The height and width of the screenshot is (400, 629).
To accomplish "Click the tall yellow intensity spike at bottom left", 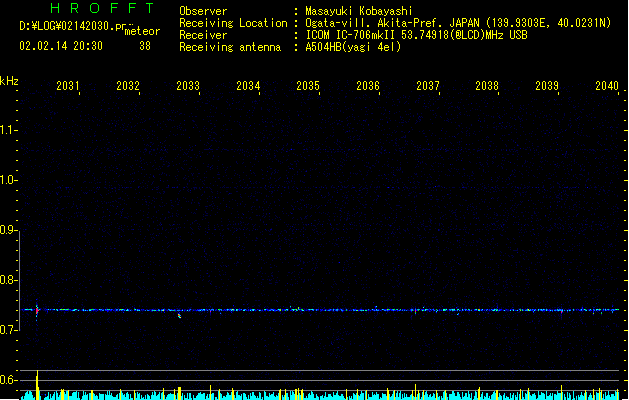I will 37,385.
